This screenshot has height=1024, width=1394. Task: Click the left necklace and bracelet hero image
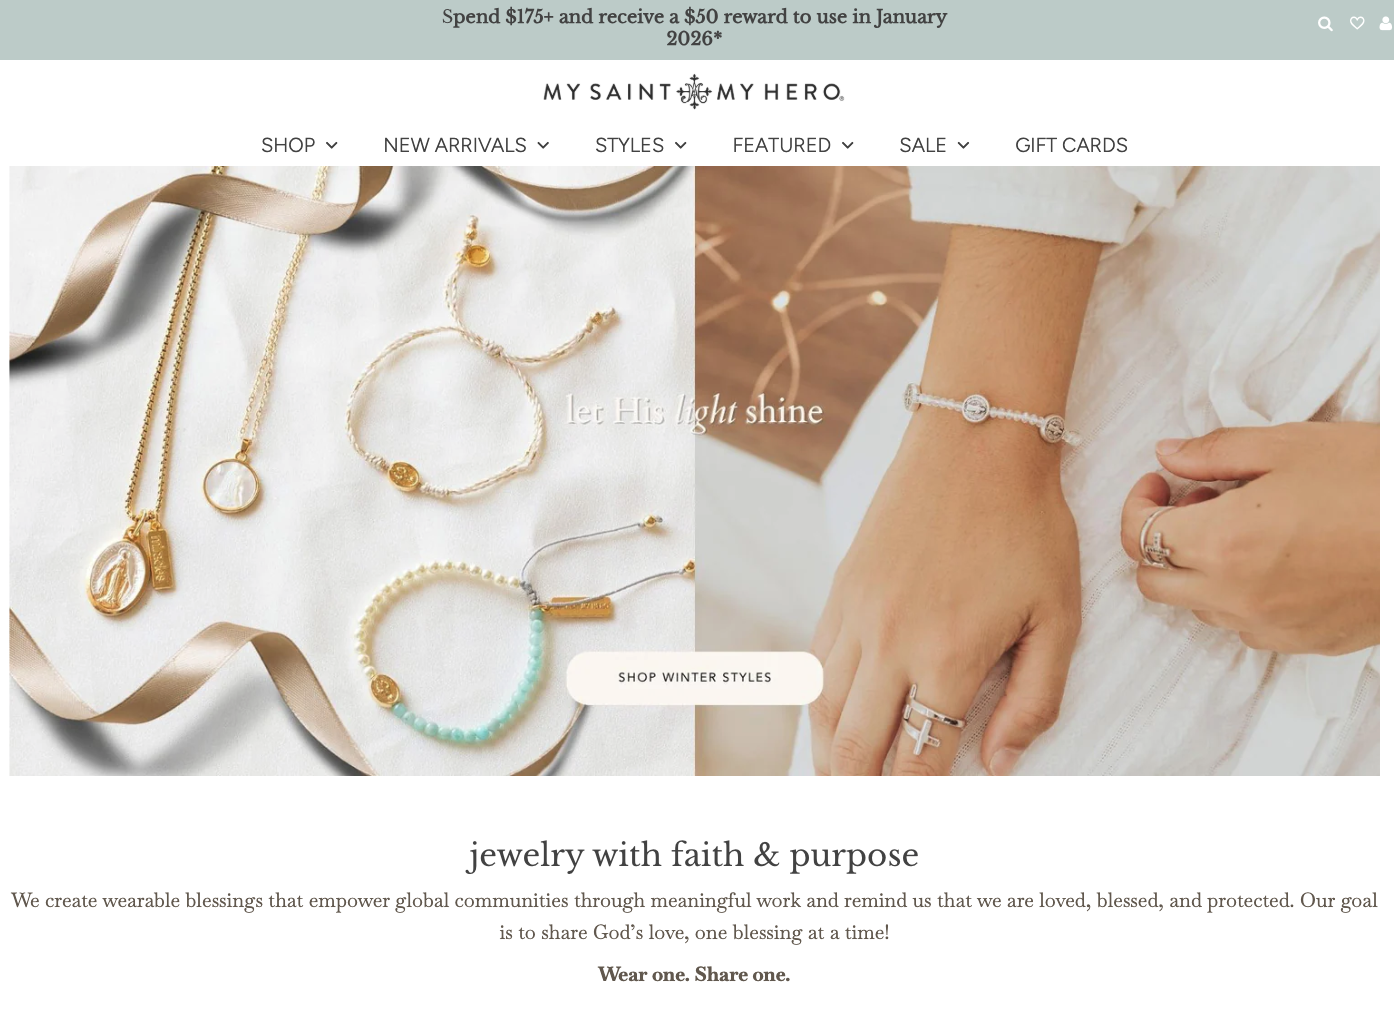coord(352,471)
